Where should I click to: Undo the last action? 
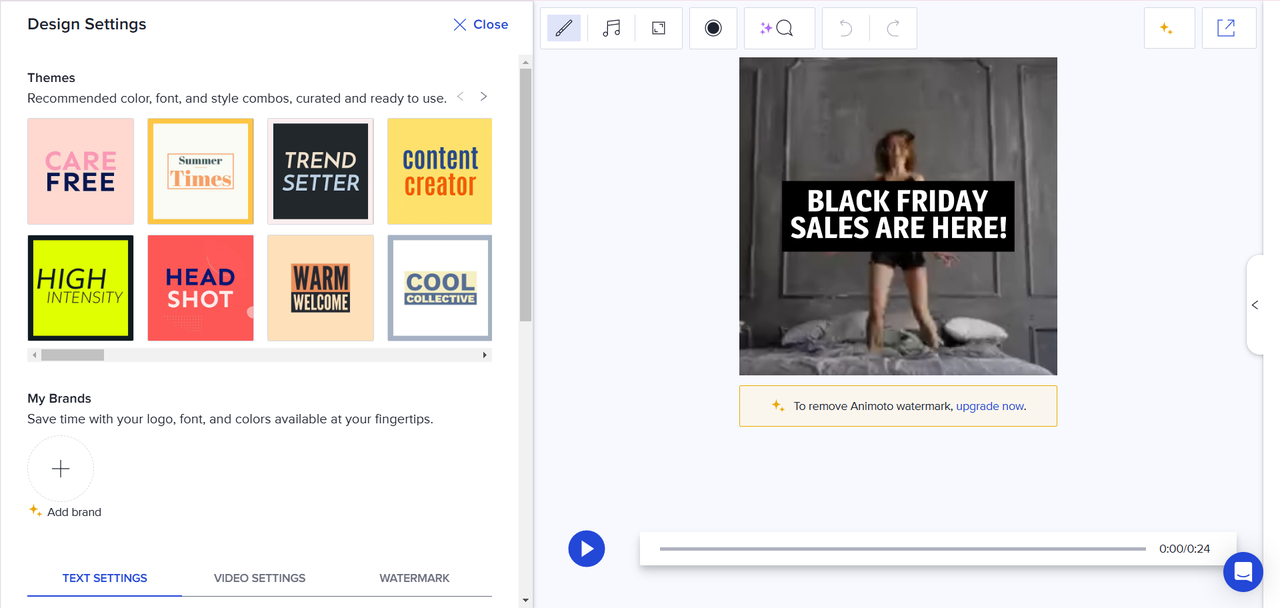point(845,29)
